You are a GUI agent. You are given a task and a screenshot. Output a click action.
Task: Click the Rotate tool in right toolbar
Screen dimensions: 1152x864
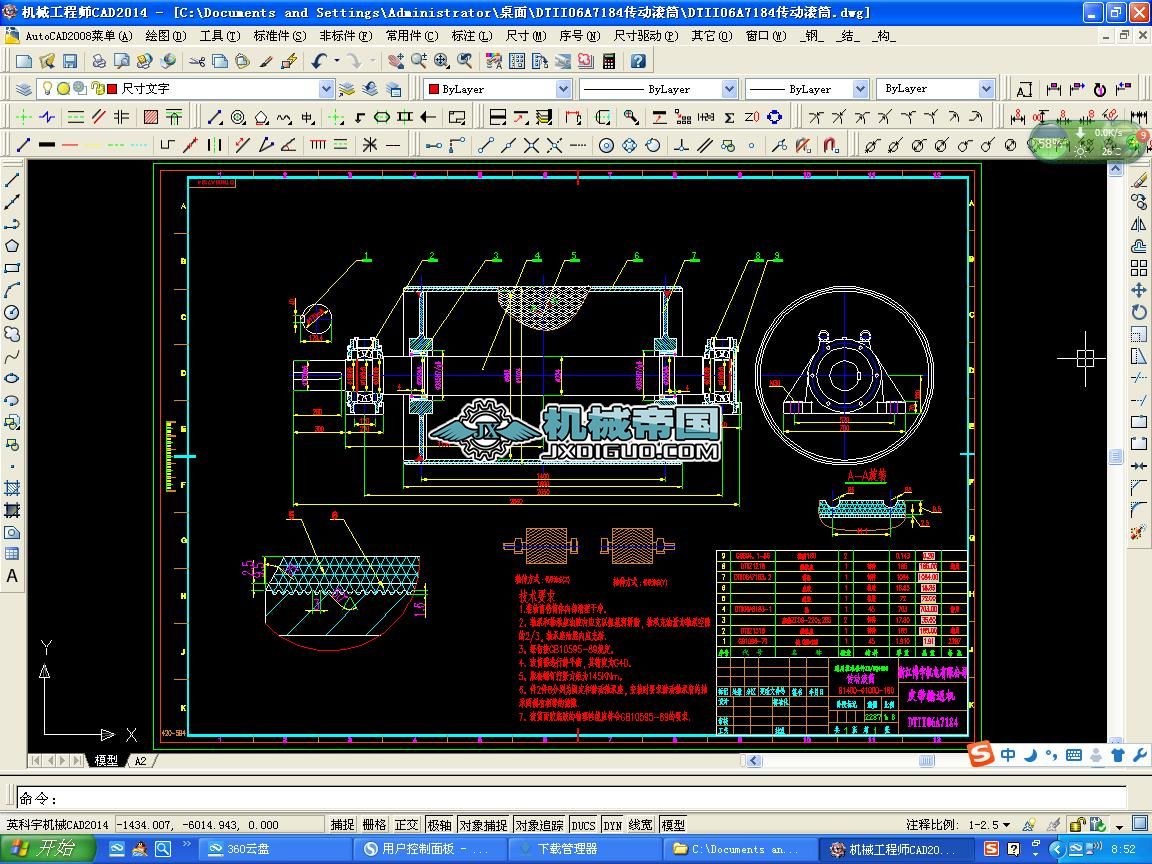coord(1139,312)
